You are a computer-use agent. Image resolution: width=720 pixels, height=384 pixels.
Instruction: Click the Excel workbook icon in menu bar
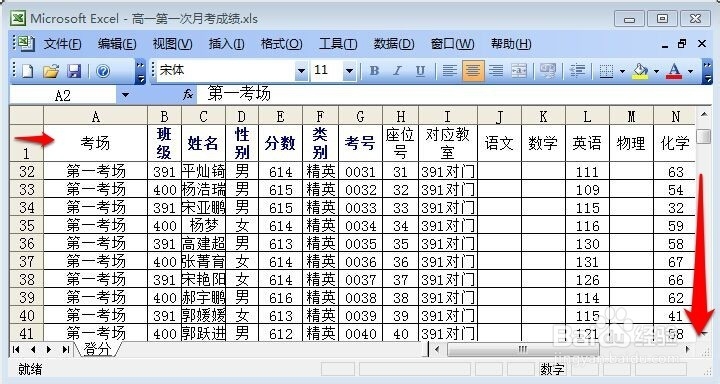click(25, 44)
